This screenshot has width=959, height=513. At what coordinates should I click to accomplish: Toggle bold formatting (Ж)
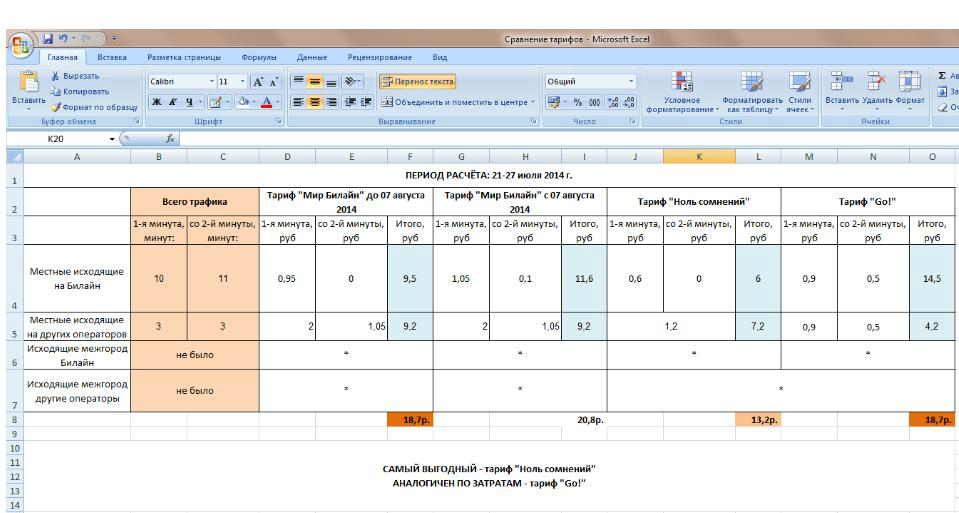[155, 100]
